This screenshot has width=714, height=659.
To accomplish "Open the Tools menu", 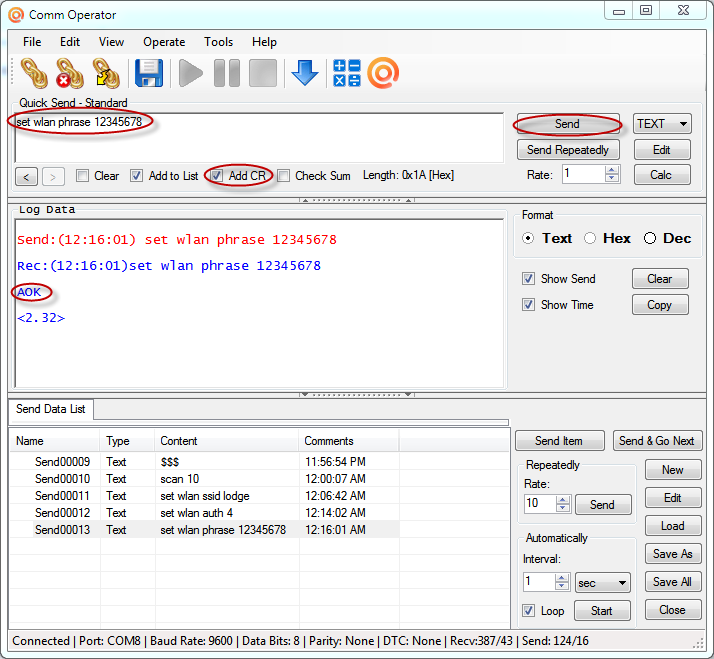I will pos(218,42).
